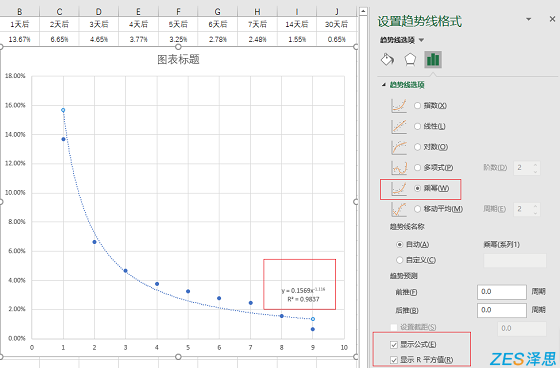
Task: Click the chart's top middle sizing handle
Action: coord(178,47)
